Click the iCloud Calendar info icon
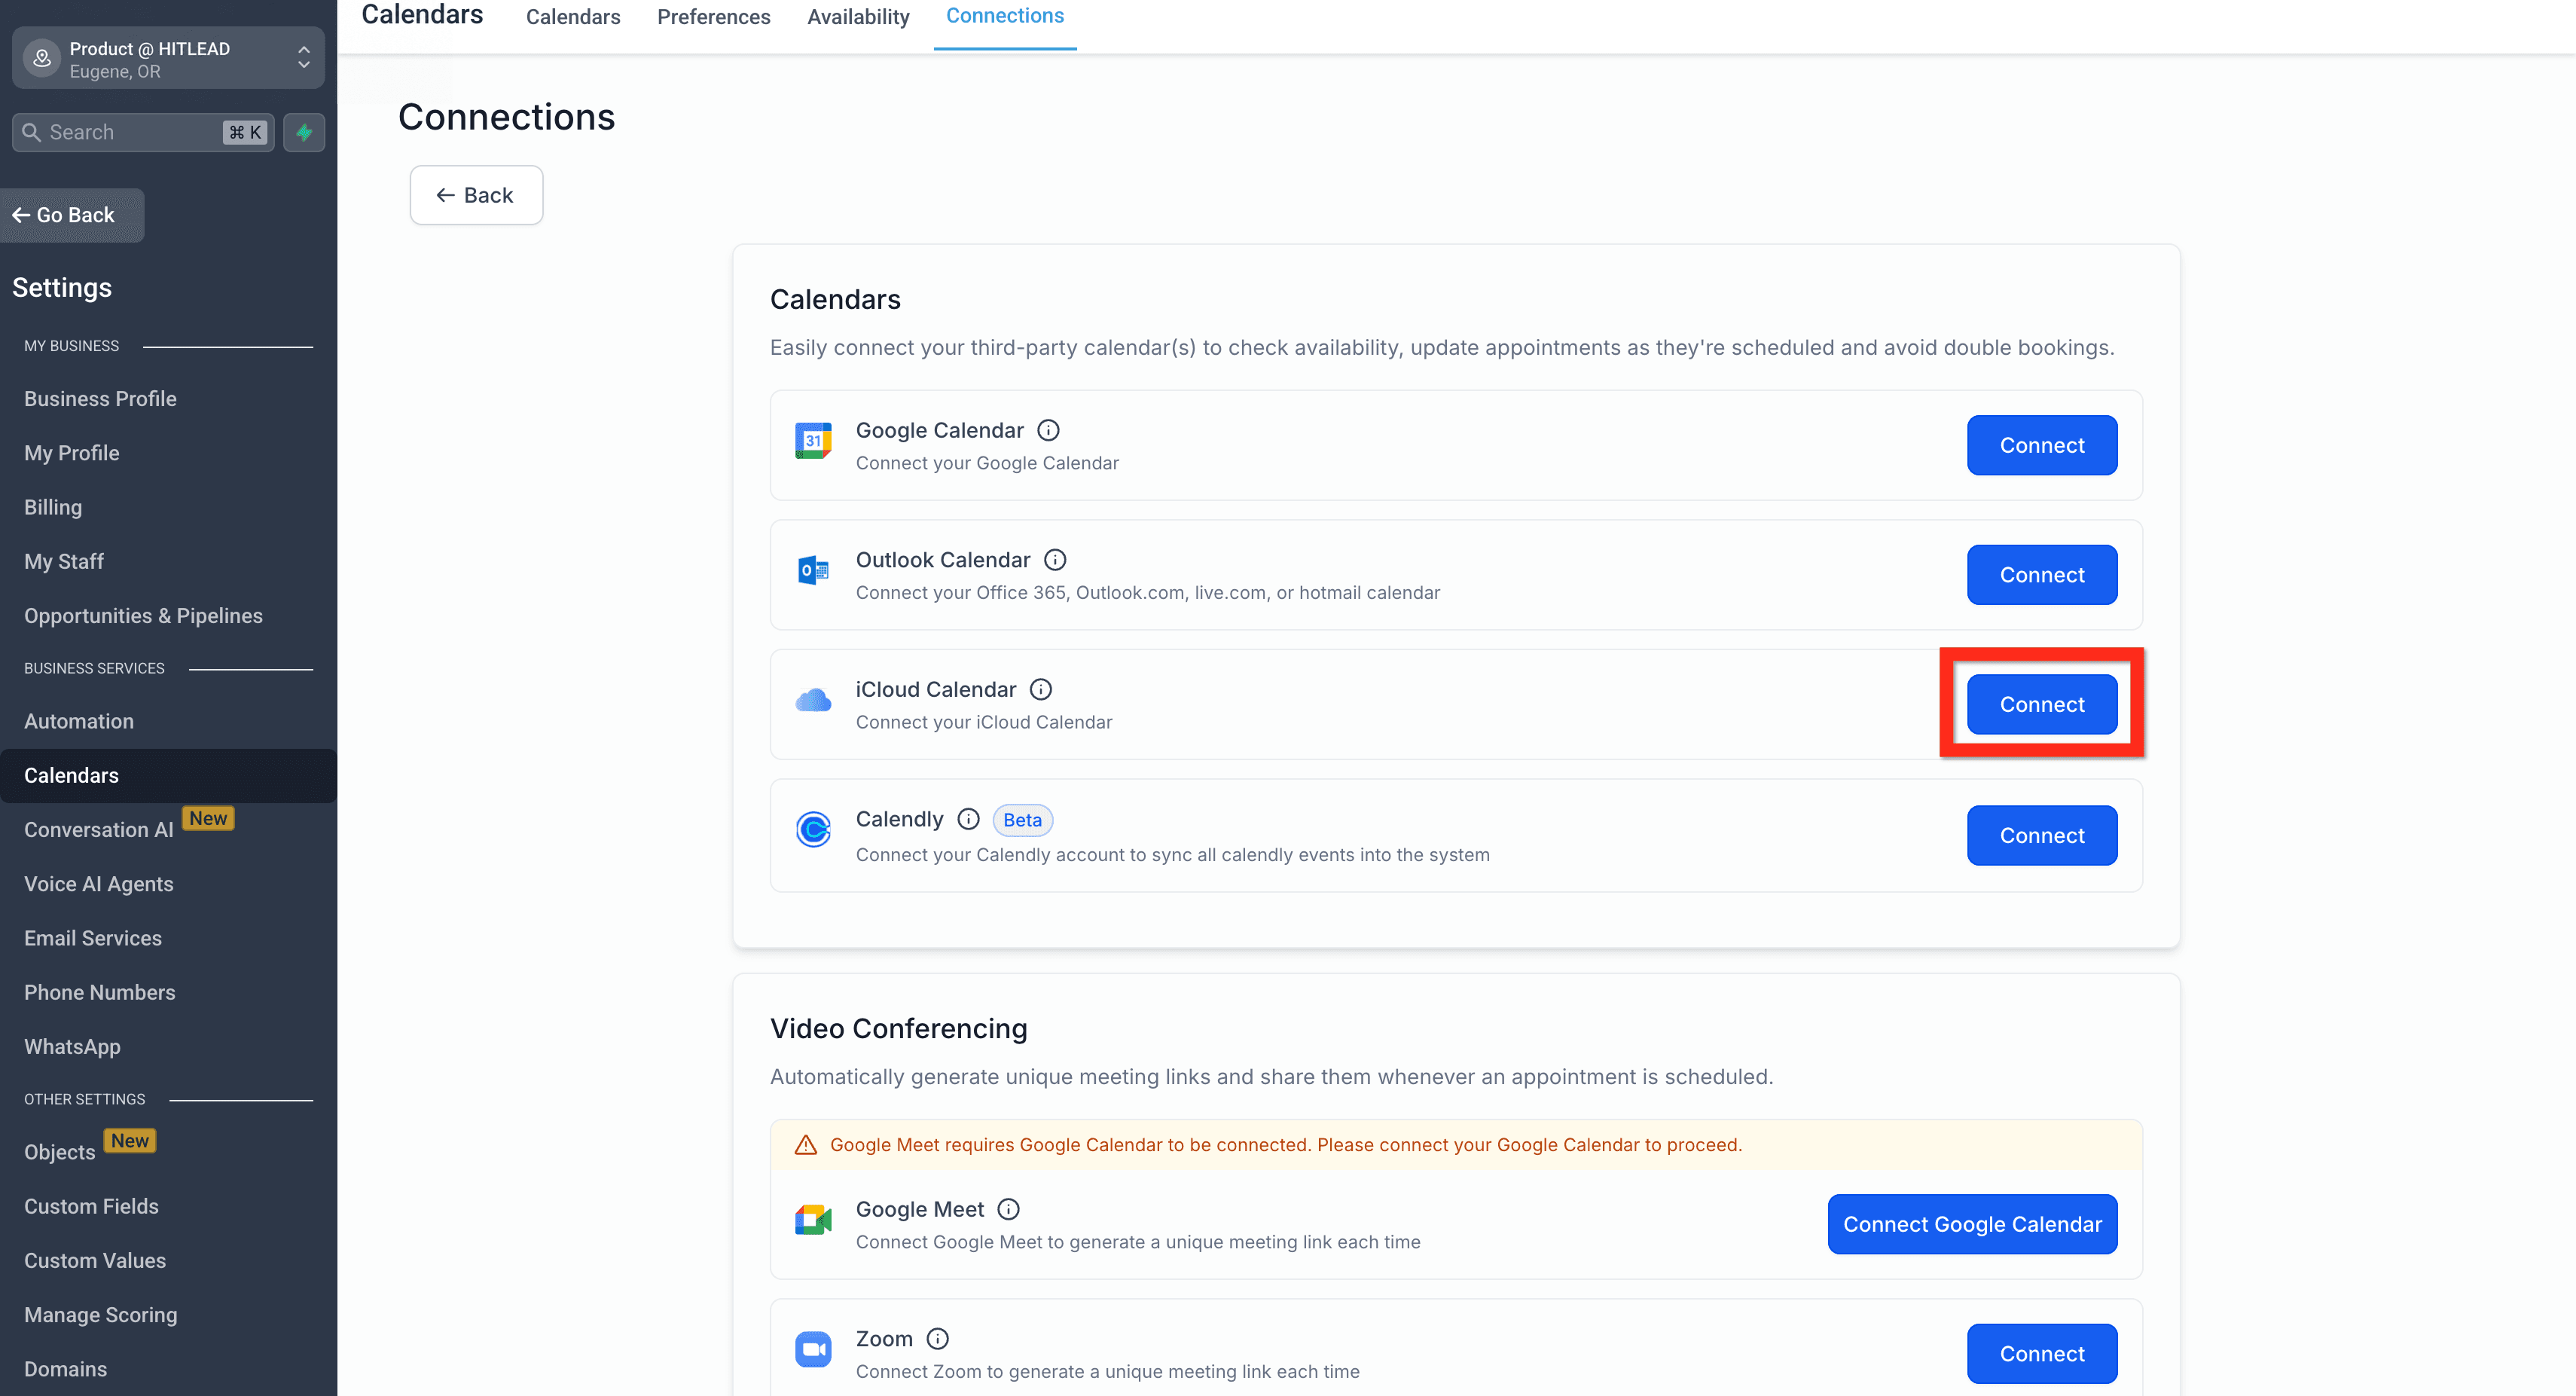Image resolution: width=2576 pixels, height=1396 pixels. pos(1041,689)
